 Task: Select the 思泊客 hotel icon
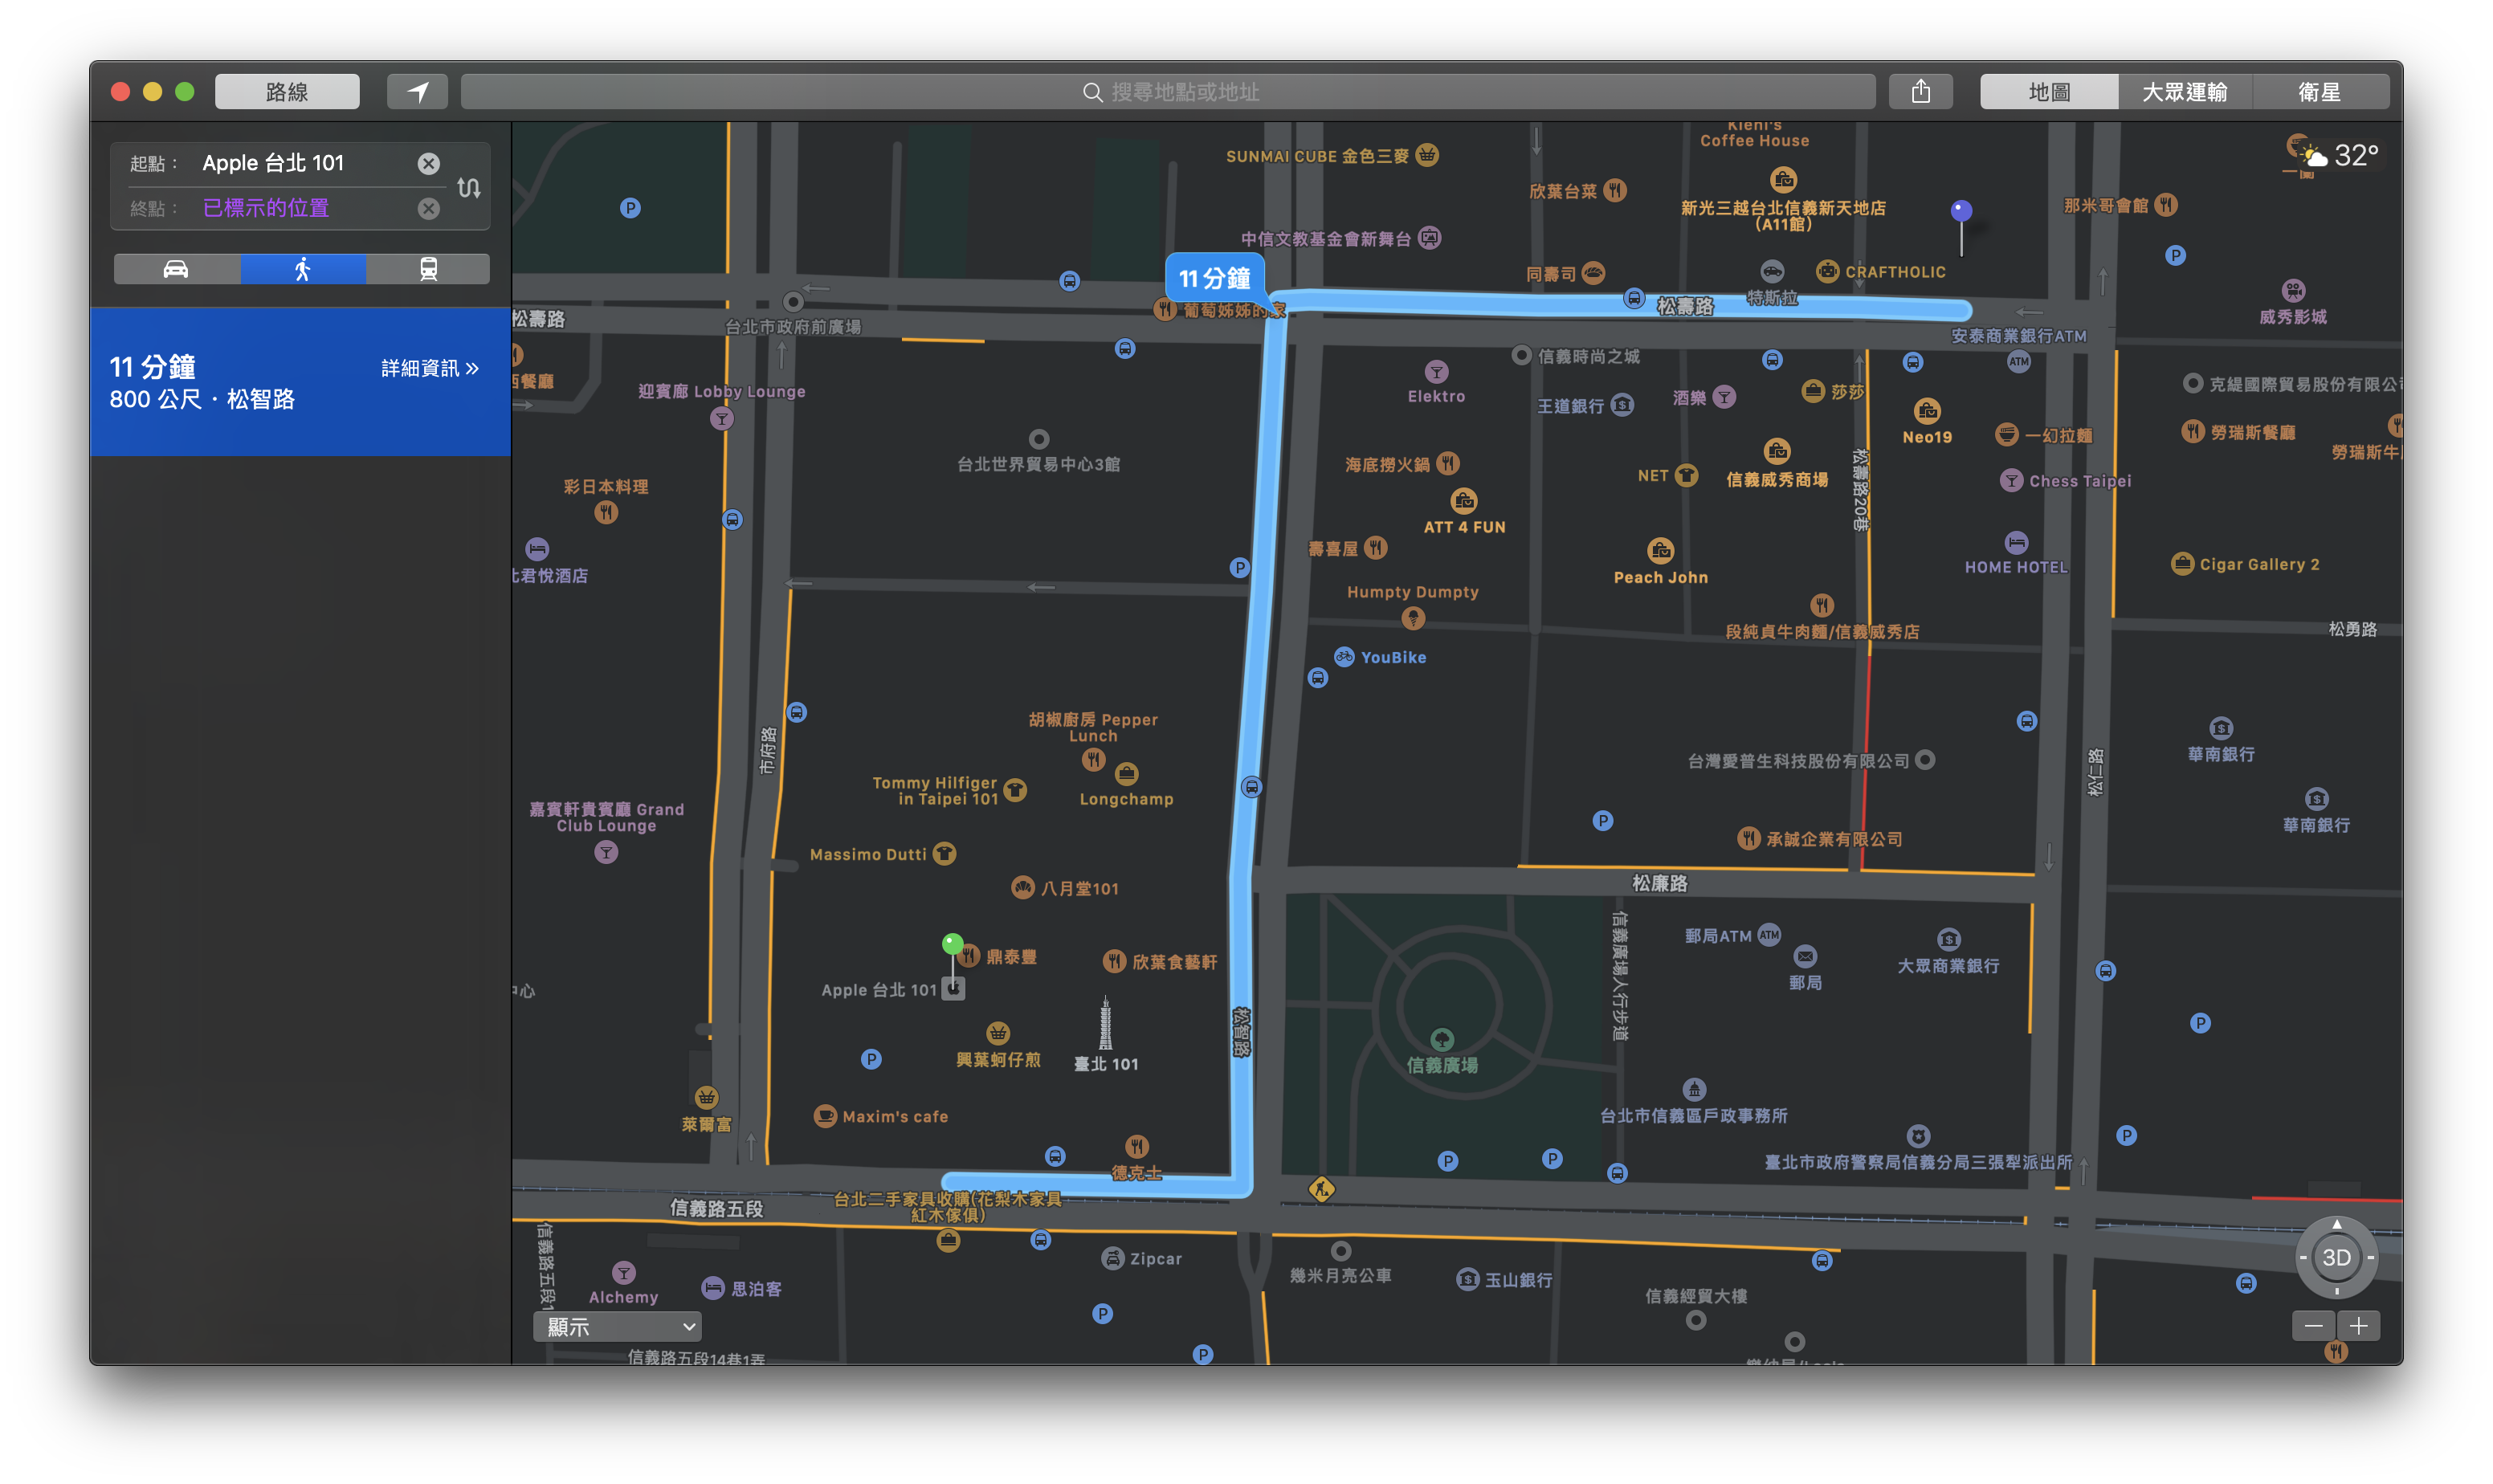(x=713, y=1289)
